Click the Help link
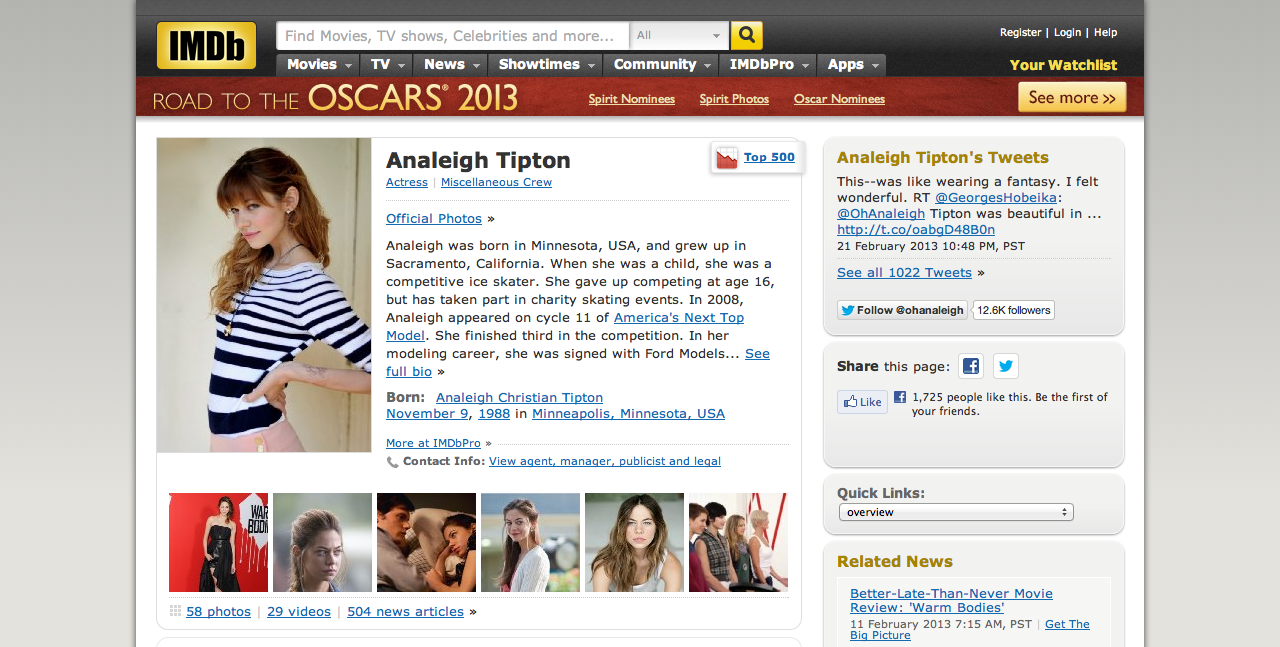This screenshot has width=1280, height=647. click(x=1105, y=33)
